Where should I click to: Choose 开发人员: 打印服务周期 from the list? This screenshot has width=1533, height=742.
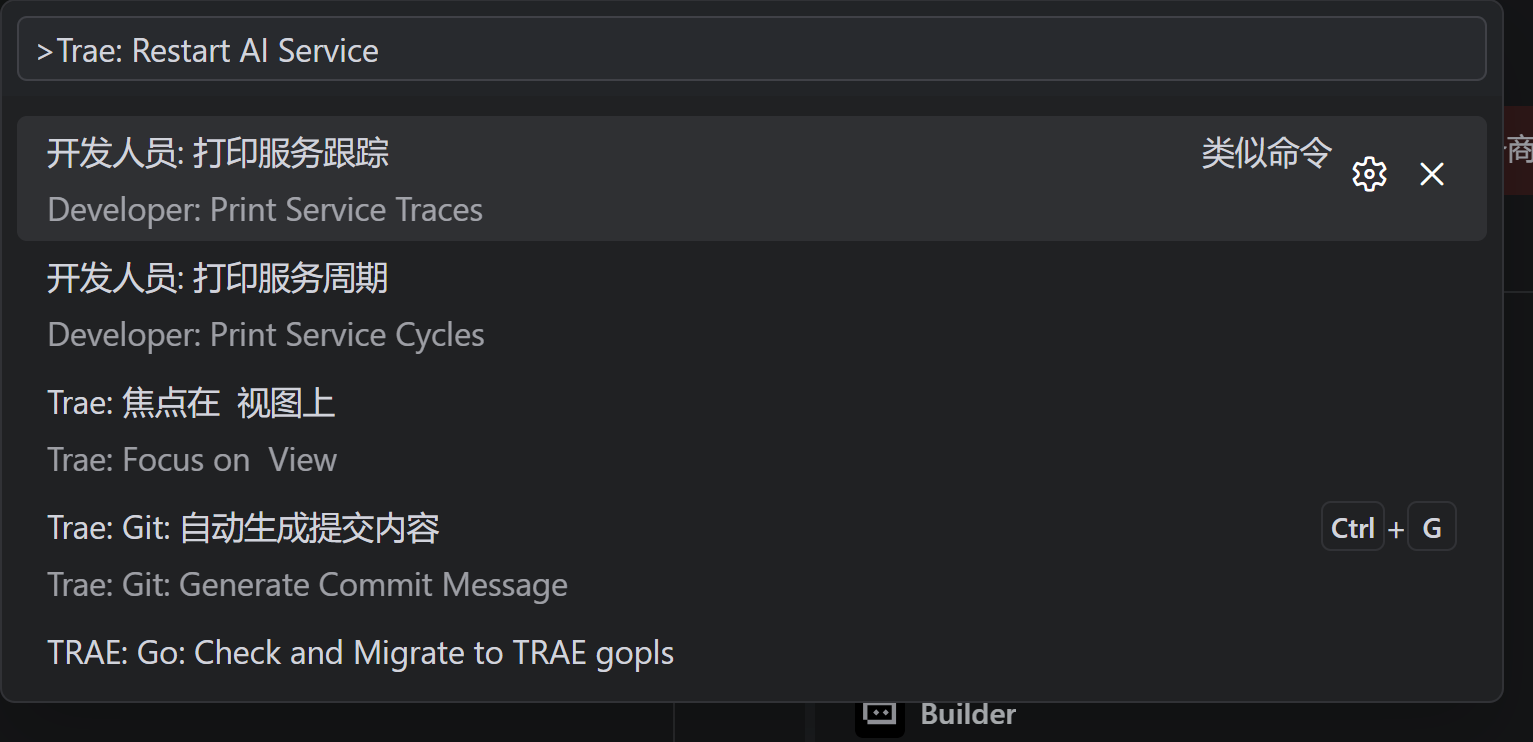coord(218,278)
